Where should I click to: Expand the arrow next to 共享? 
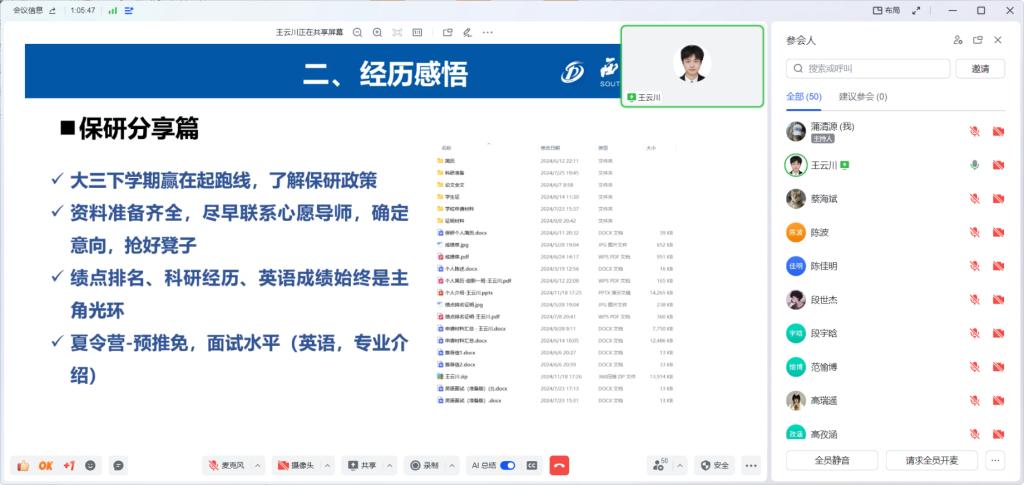[390, 465]
